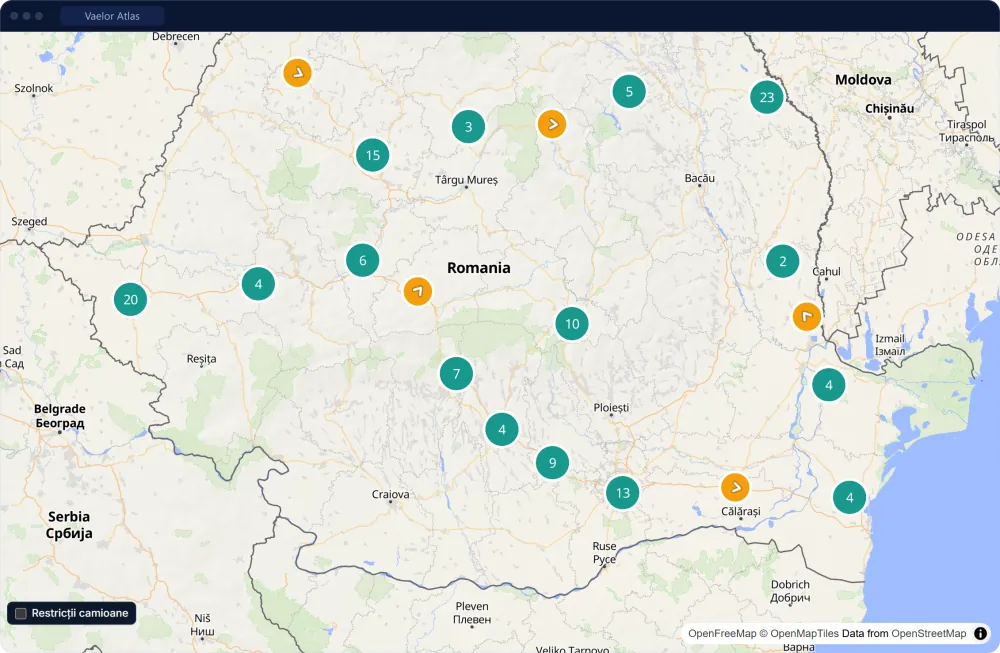Open the cluster 4 between clusters 20 and 6

tap(258, 284)
